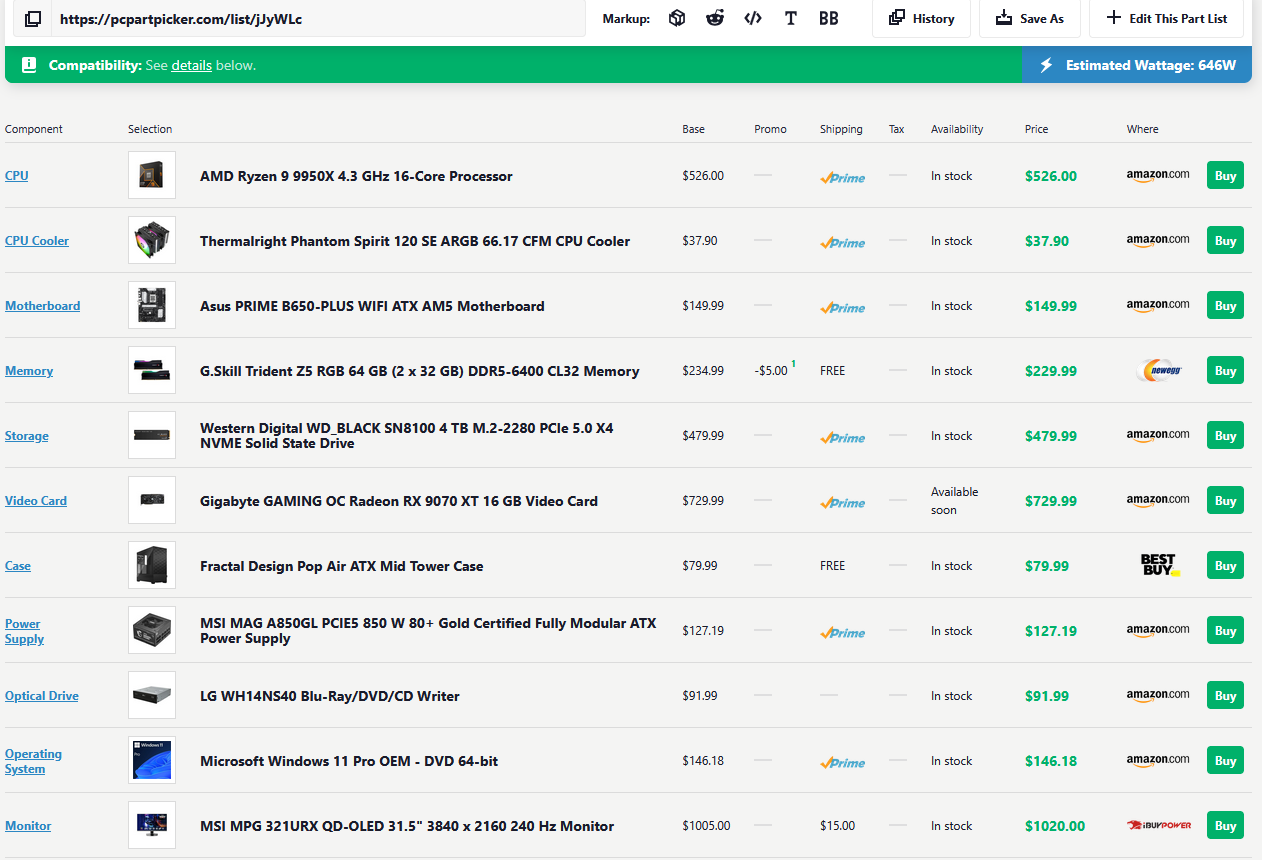Viewport: 1262px width, 860px height.
Task: Click the MSI MAG A850GL power supply thumbnail
Action: [152, 630]
